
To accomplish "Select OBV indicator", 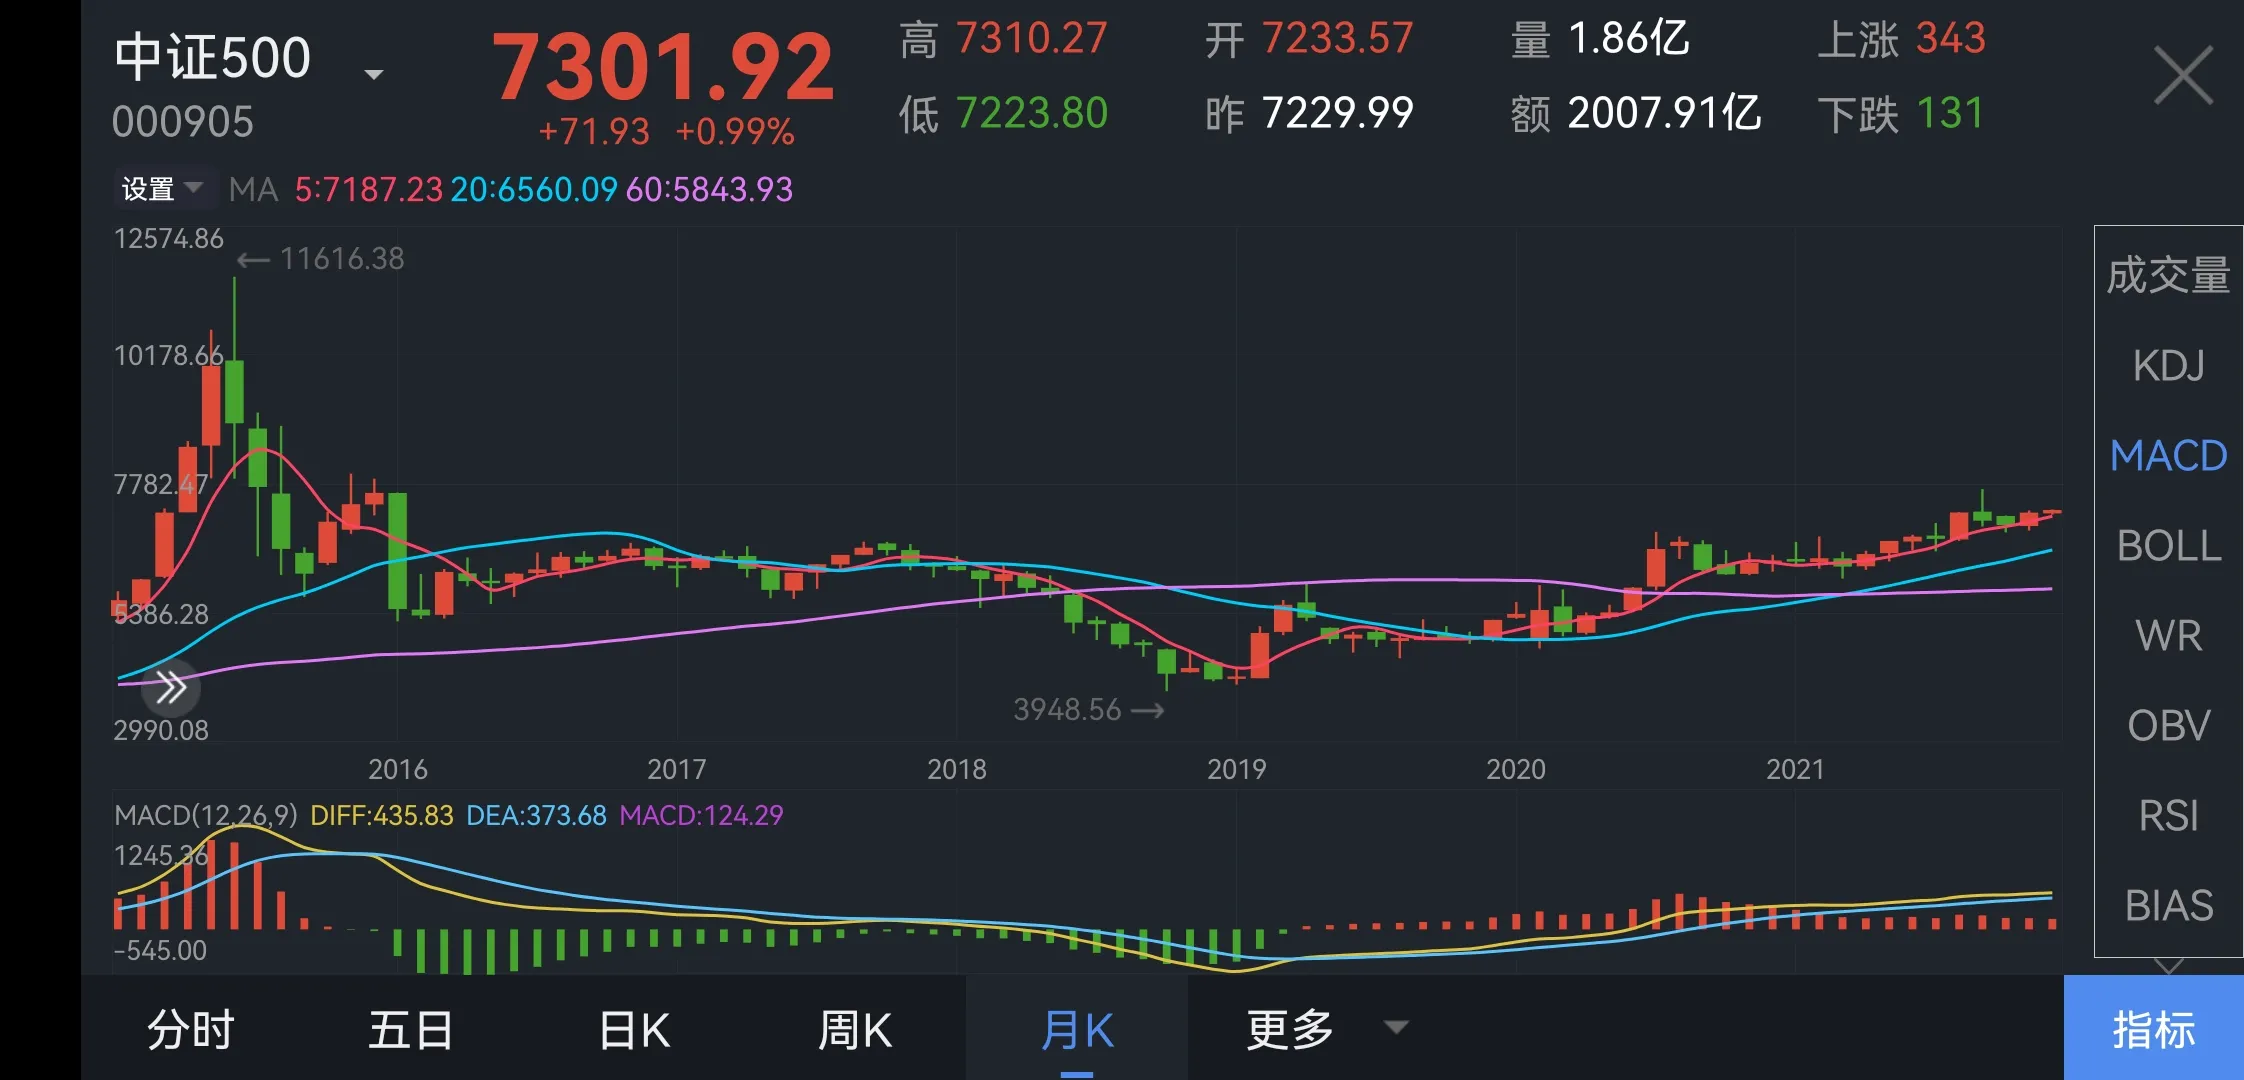I will pos(2168,725).
